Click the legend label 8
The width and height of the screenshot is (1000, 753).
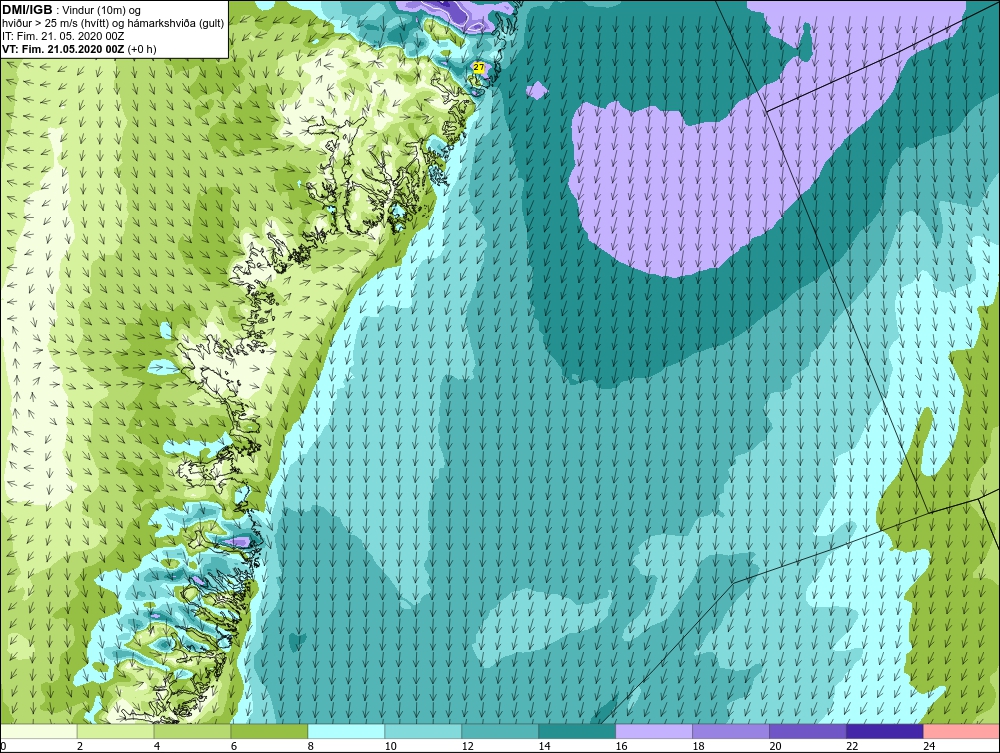pyautogui.click(x=311, y=746)
